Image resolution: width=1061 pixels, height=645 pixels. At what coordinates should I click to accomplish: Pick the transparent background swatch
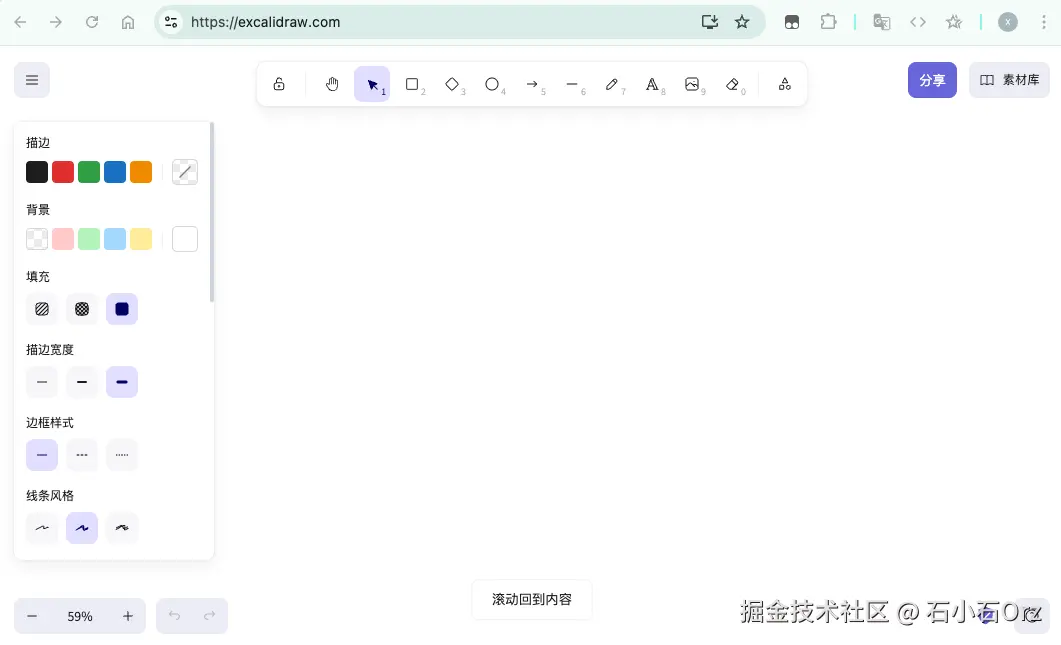(37, 239)
